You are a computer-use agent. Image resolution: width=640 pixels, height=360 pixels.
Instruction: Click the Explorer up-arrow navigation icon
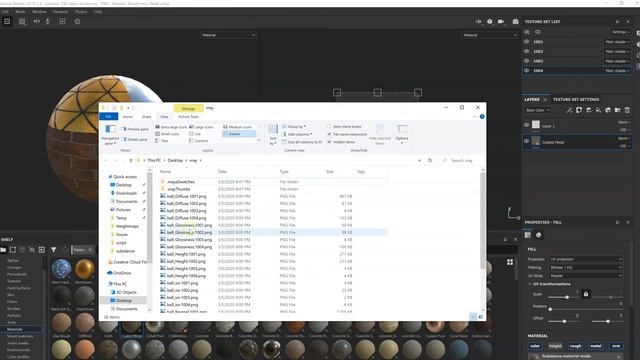131,160
